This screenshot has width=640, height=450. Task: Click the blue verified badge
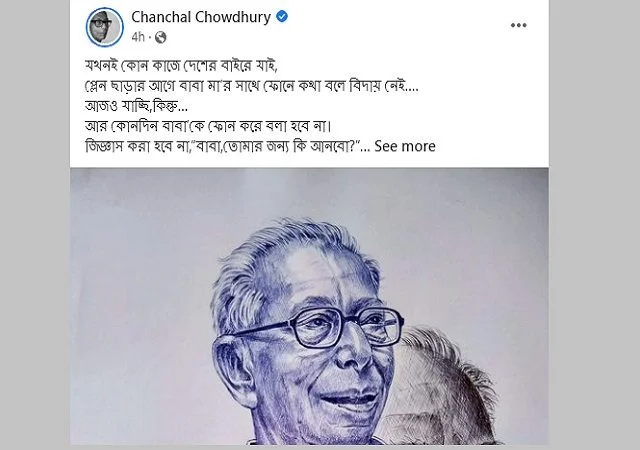[282, 17]
